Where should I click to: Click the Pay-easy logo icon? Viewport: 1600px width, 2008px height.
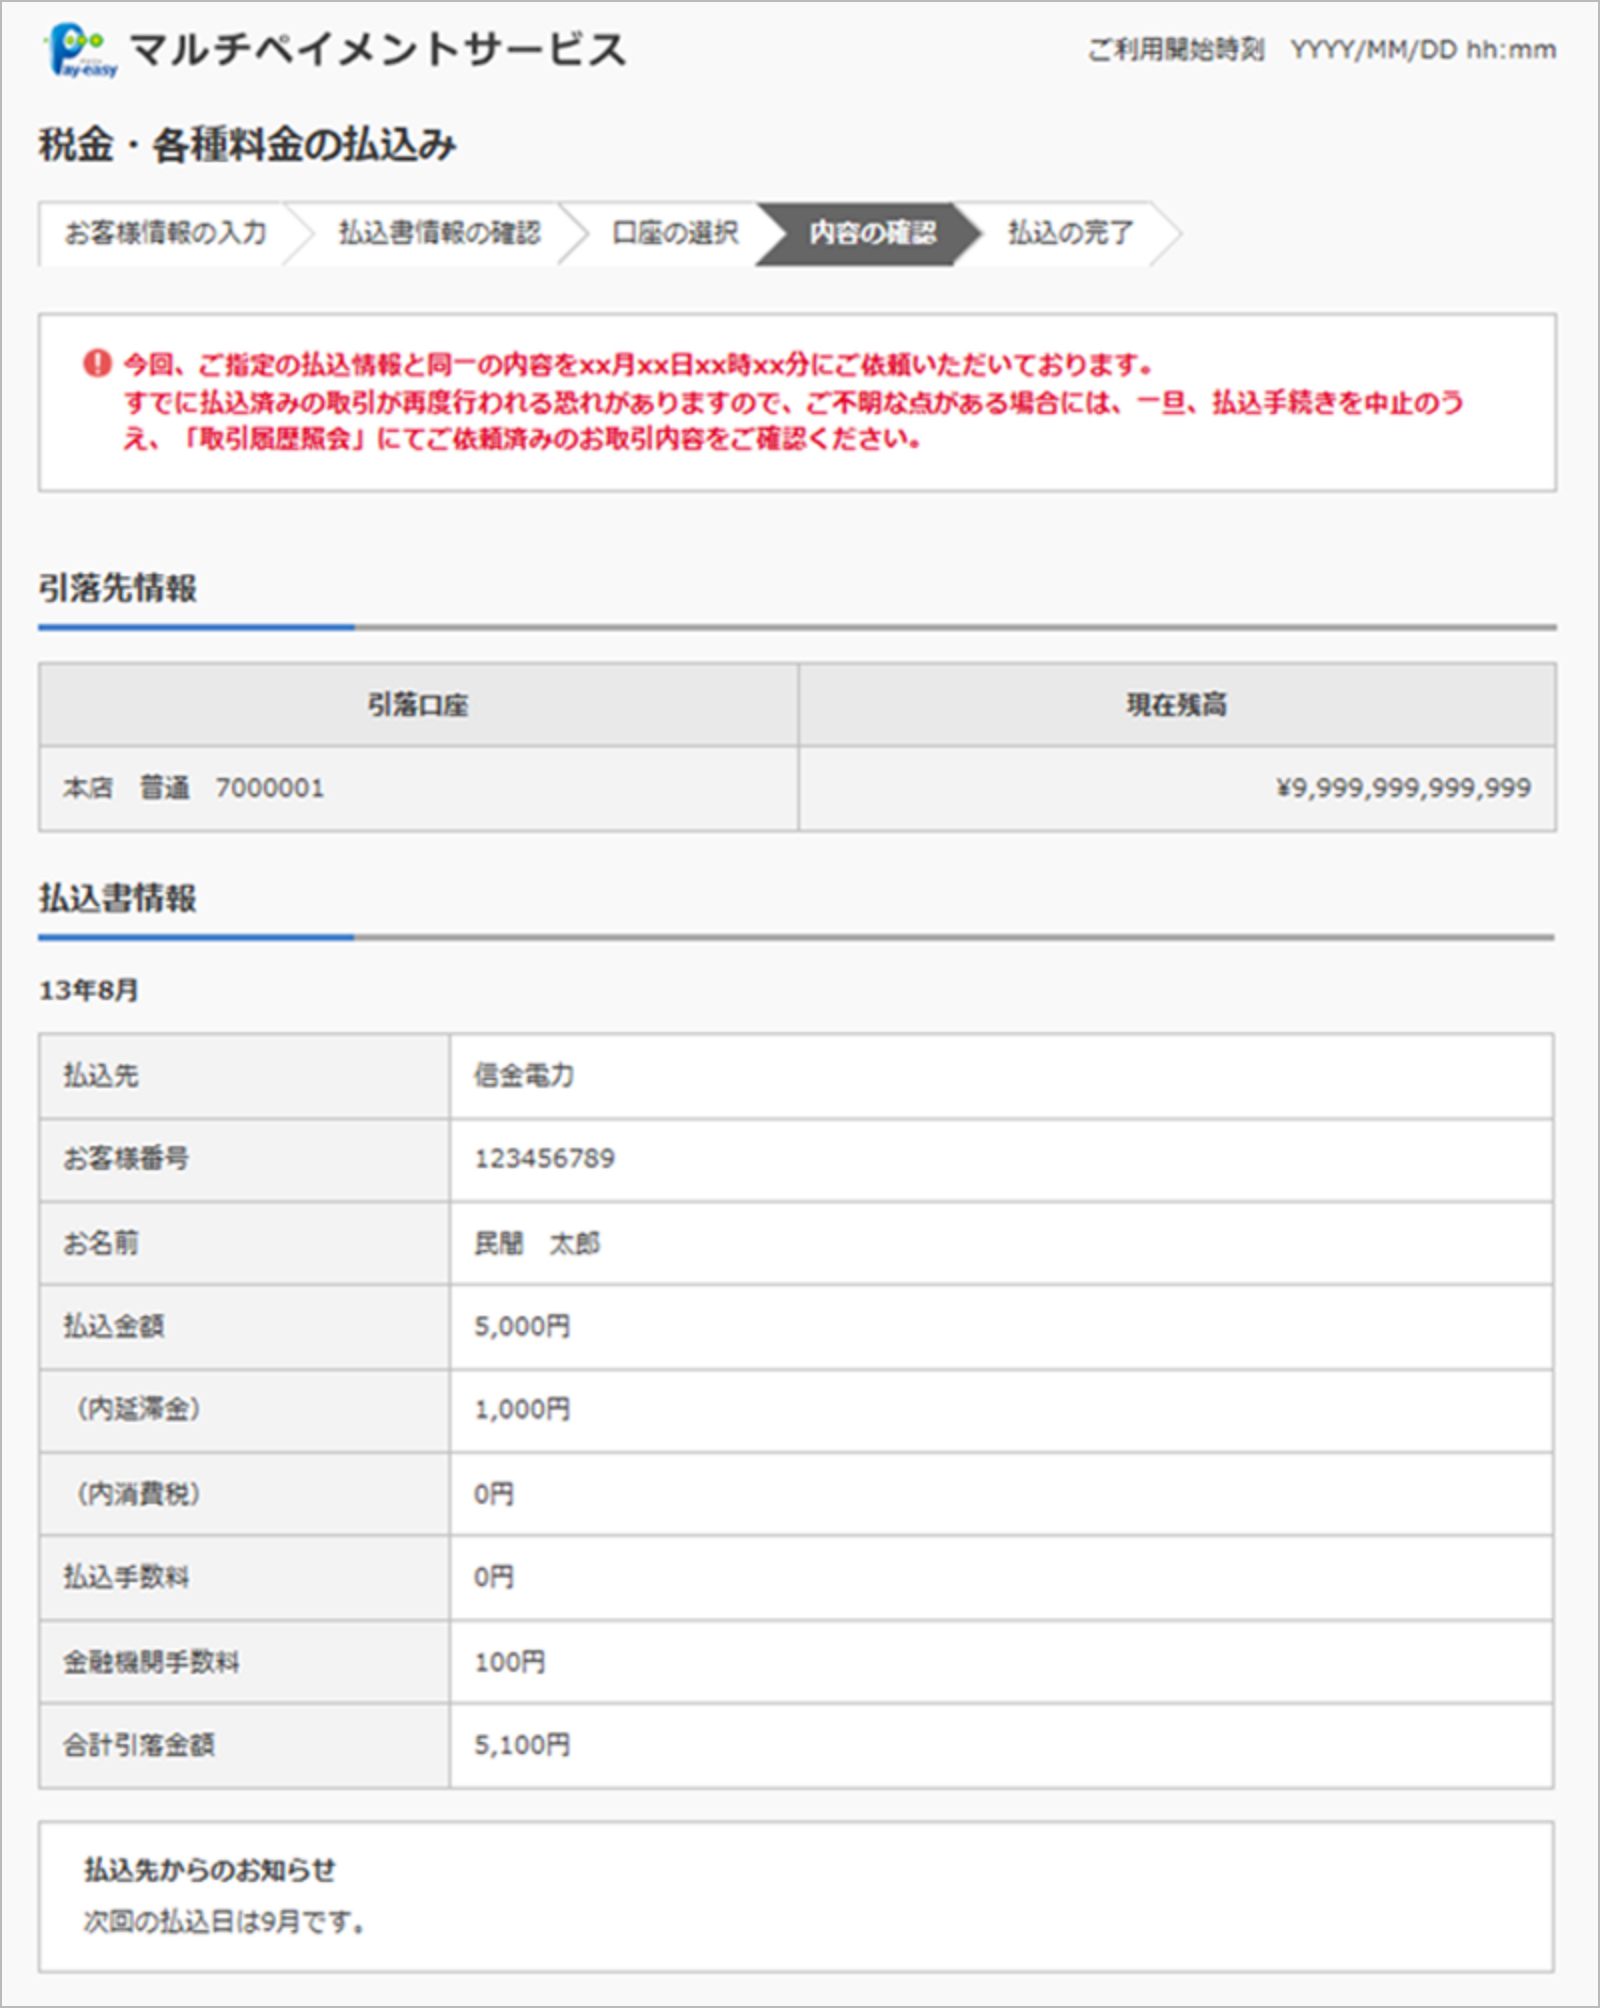82,52
